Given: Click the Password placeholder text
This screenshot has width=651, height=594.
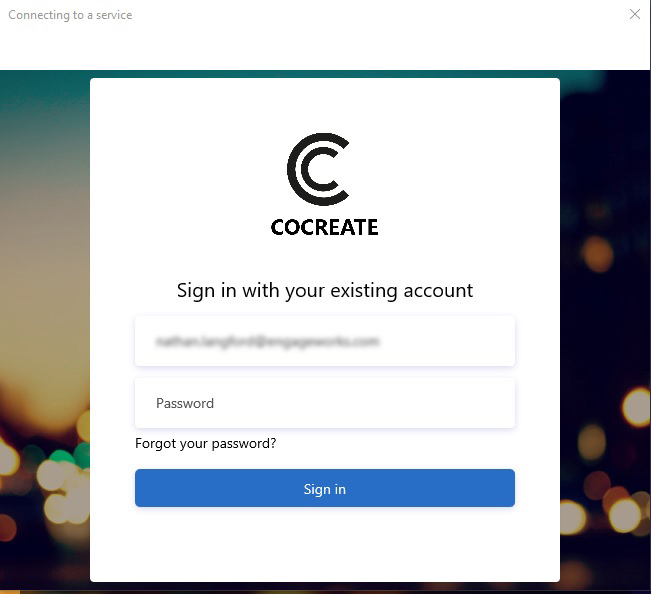Looking at the screenshot, I should tap(185, 403).
